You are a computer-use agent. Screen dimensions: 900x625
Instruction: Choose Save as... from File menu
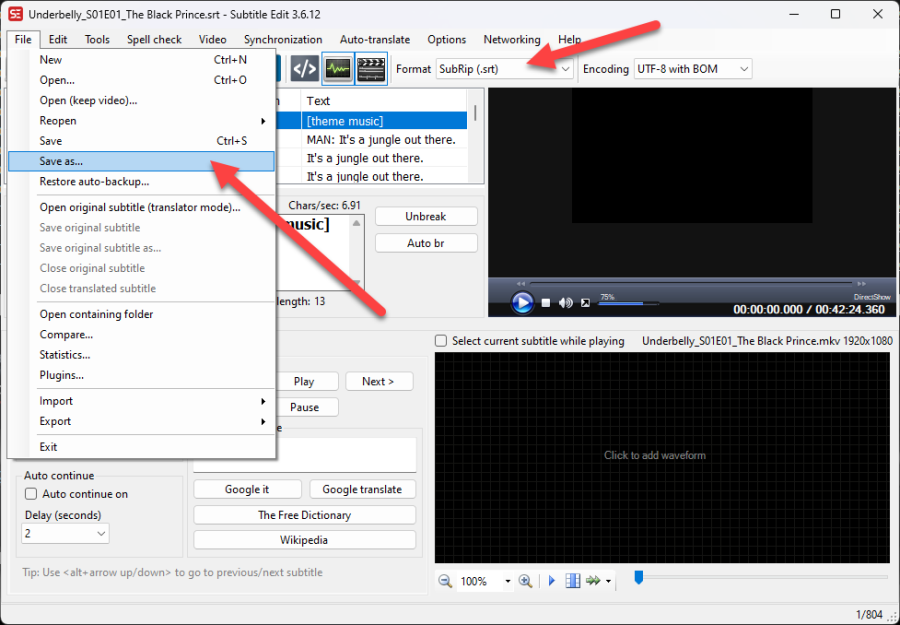click(x=61, y=161)
